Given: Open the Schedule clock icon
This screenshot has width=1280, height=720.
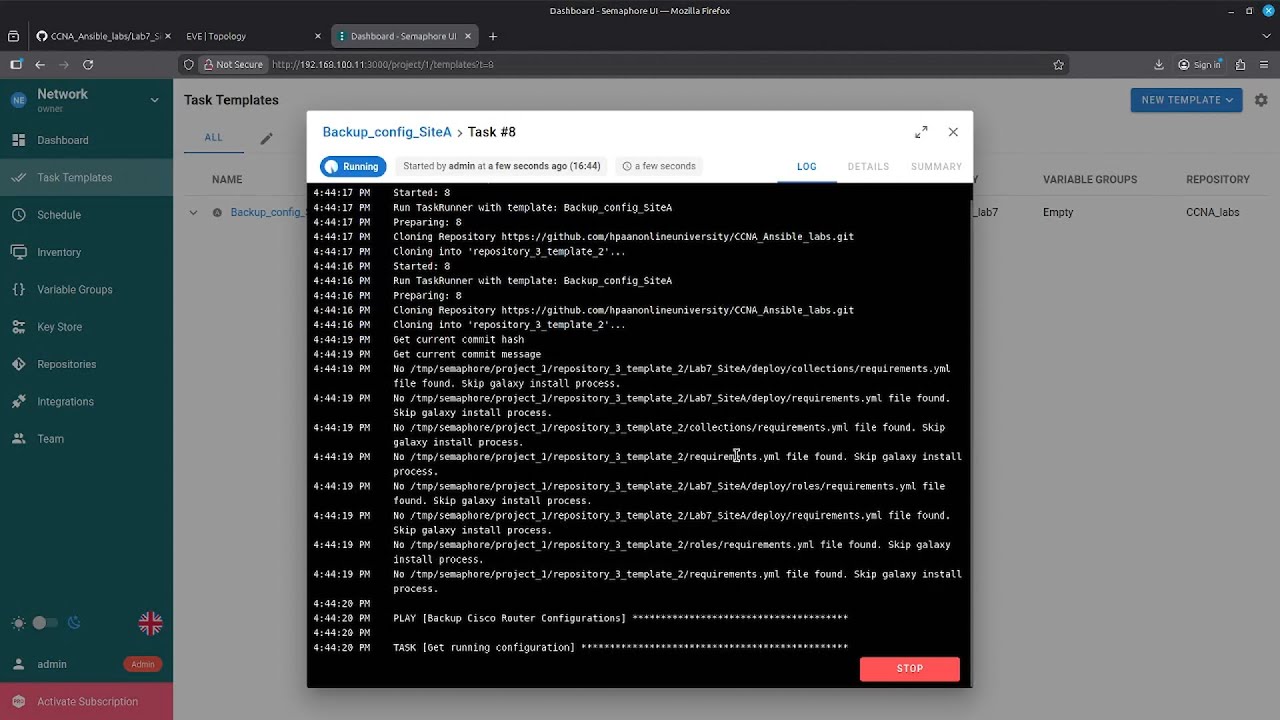Looking at the screenshot, I should point(18,215).
